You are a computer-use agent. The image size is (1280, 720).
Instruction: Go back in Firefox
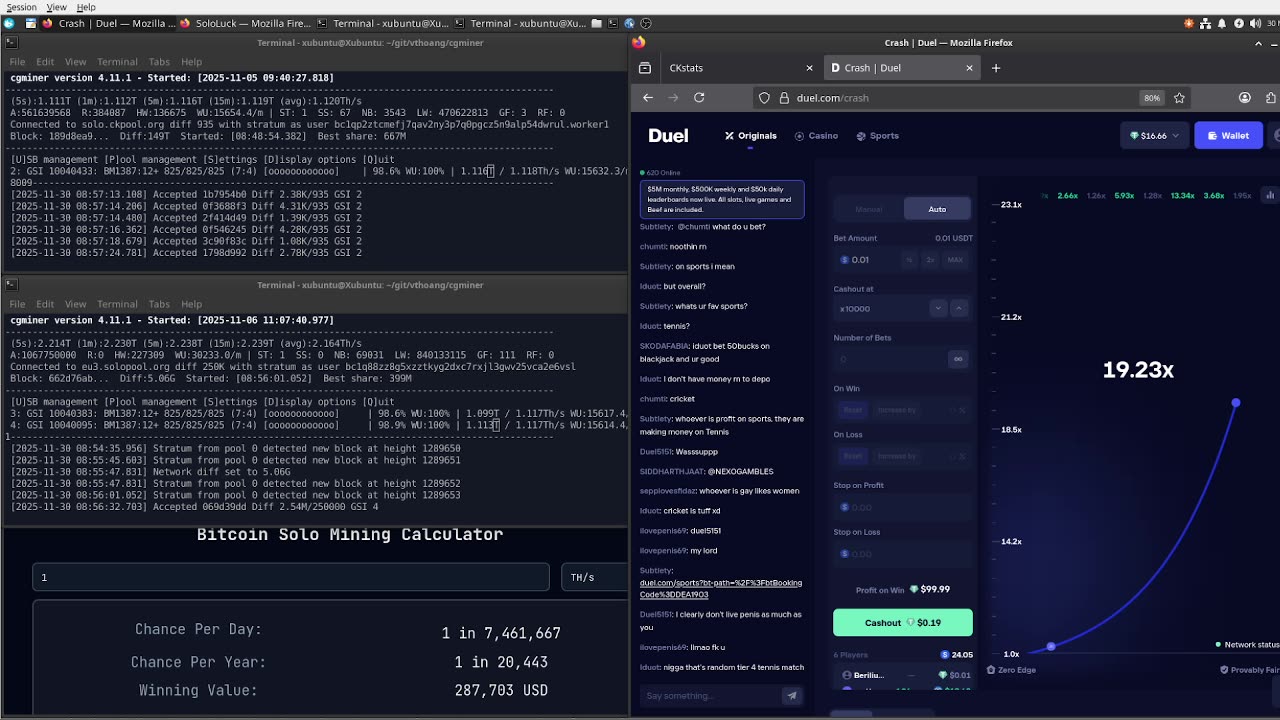pyautogui.click(x=648, y=98)
